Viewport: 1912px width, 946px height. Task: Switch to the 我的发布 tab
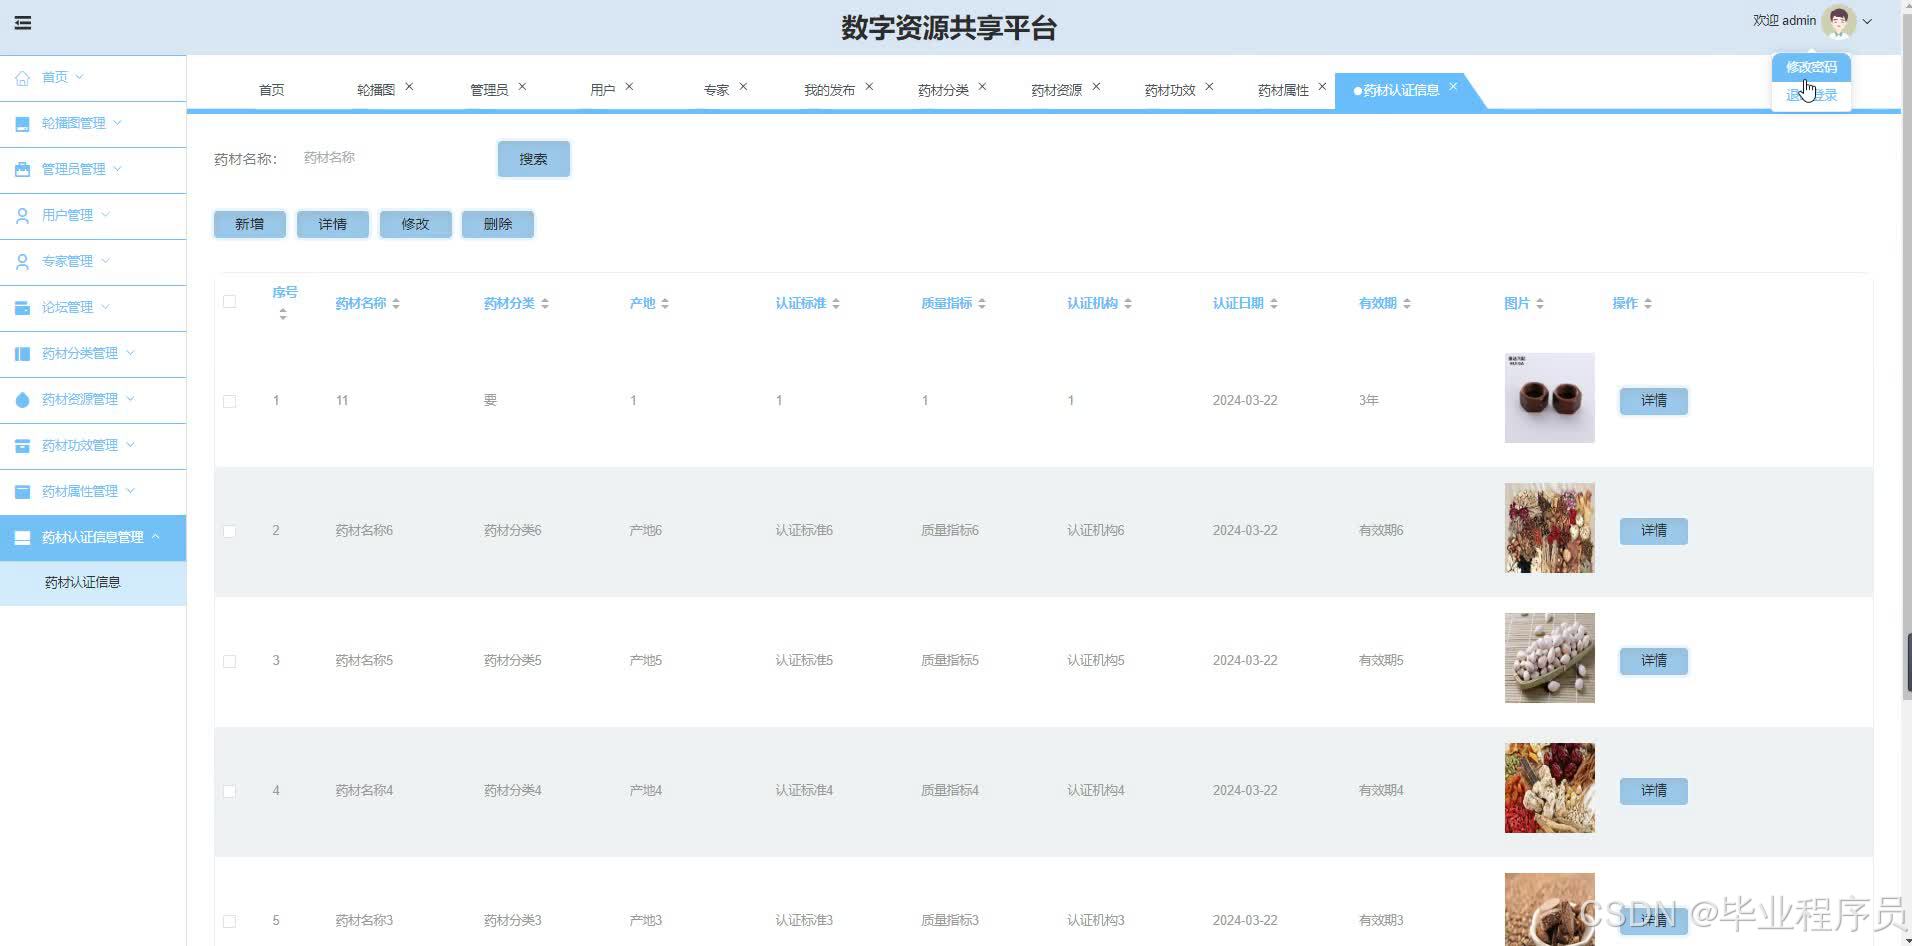(829, 90)
